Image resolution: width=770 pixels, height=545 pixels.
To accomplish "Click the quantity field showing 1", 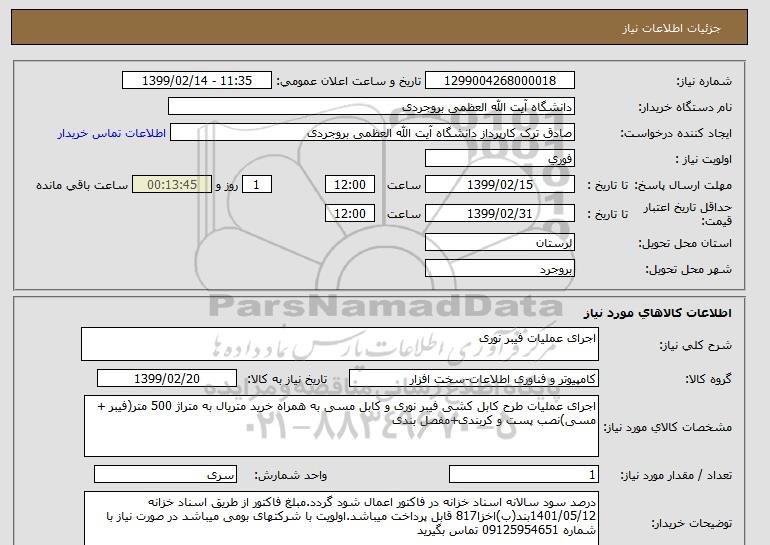I will (x=524, y=475).
